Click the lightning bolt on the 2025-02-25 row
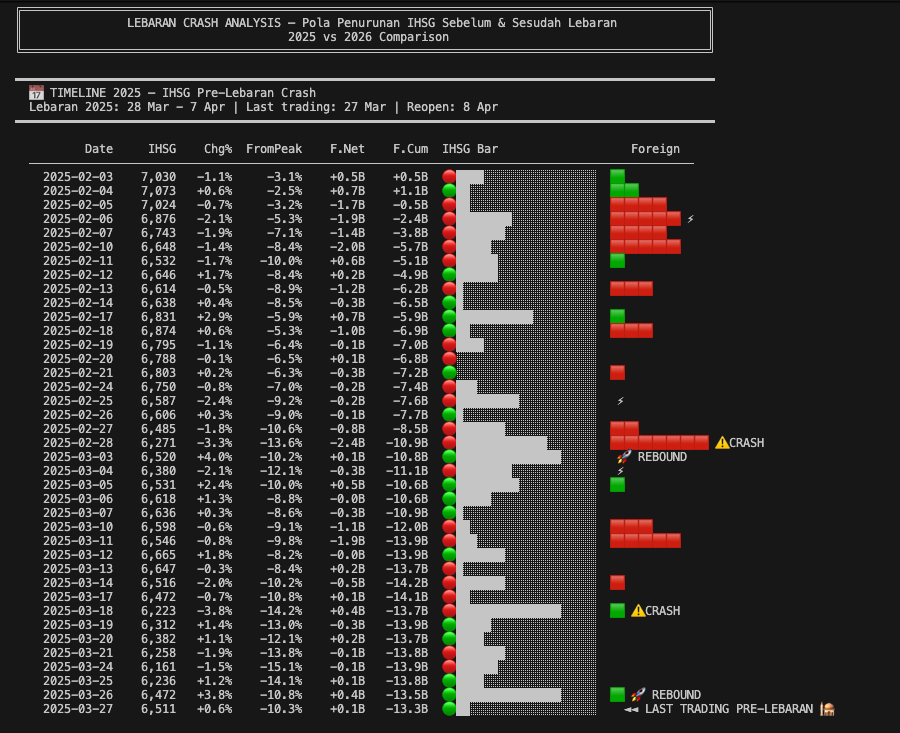 (620, 401)
